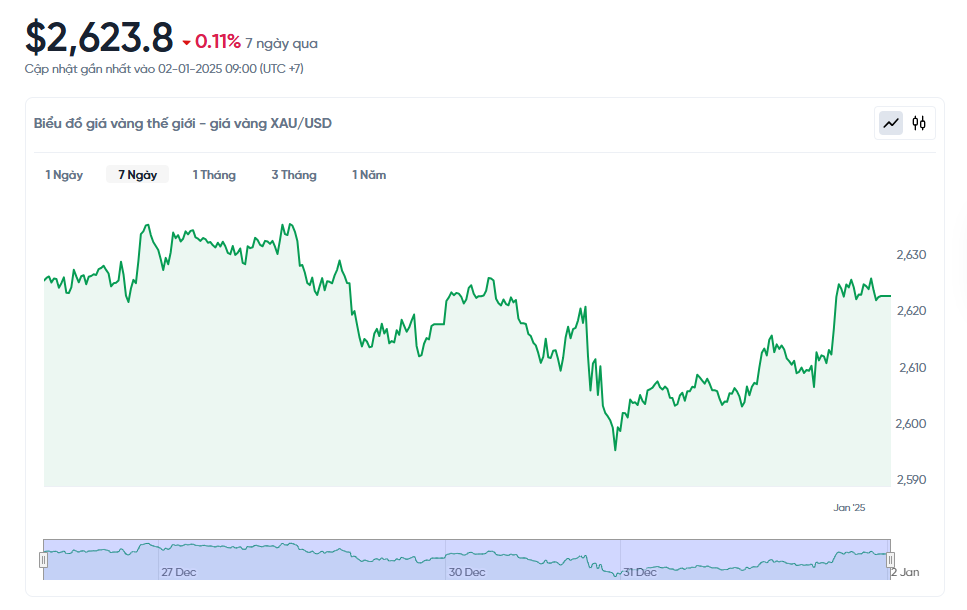Select the 7 Ngày time range

point(138,175)
